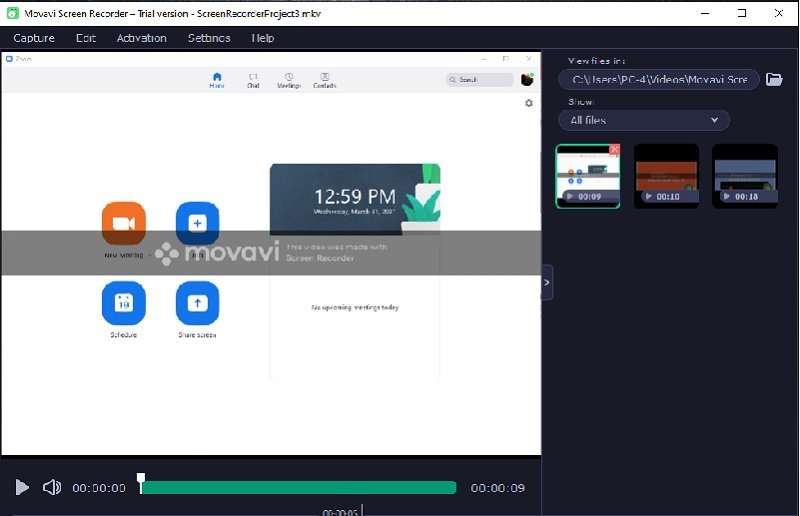This screenshot has height=516, width=800.
Task: Open the Activation menu
Action: tap(142, 38)
